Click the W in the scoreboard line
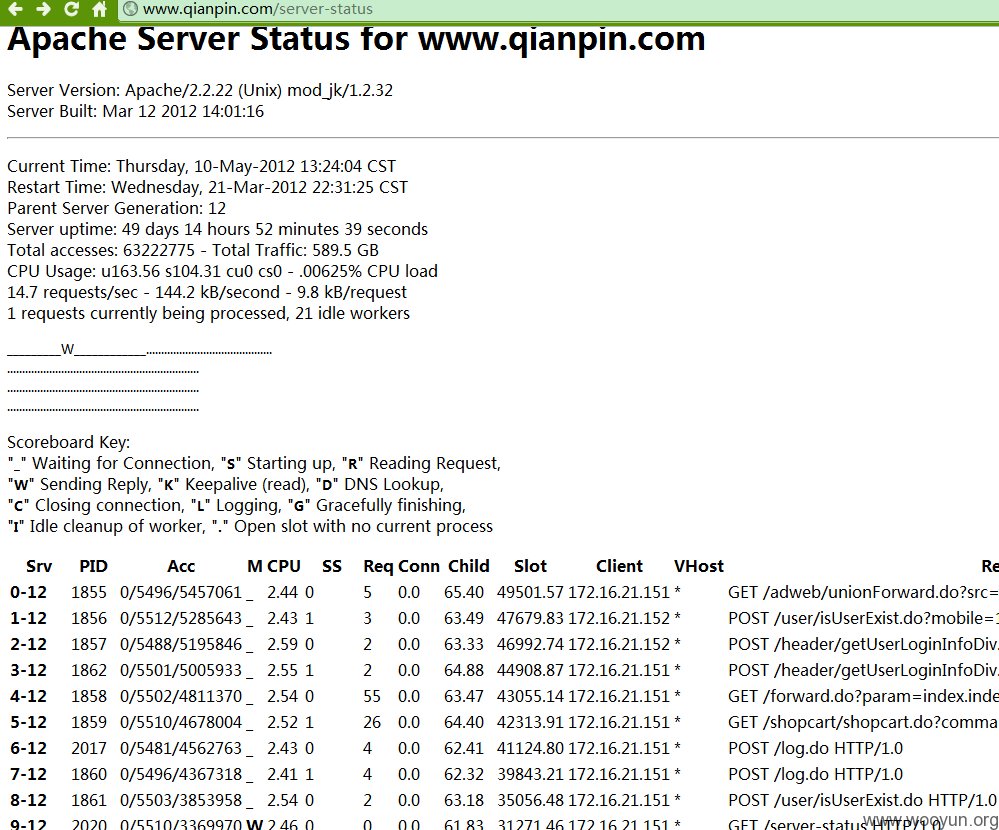Viewport: 999px width, 830px height. click(68, 349)
